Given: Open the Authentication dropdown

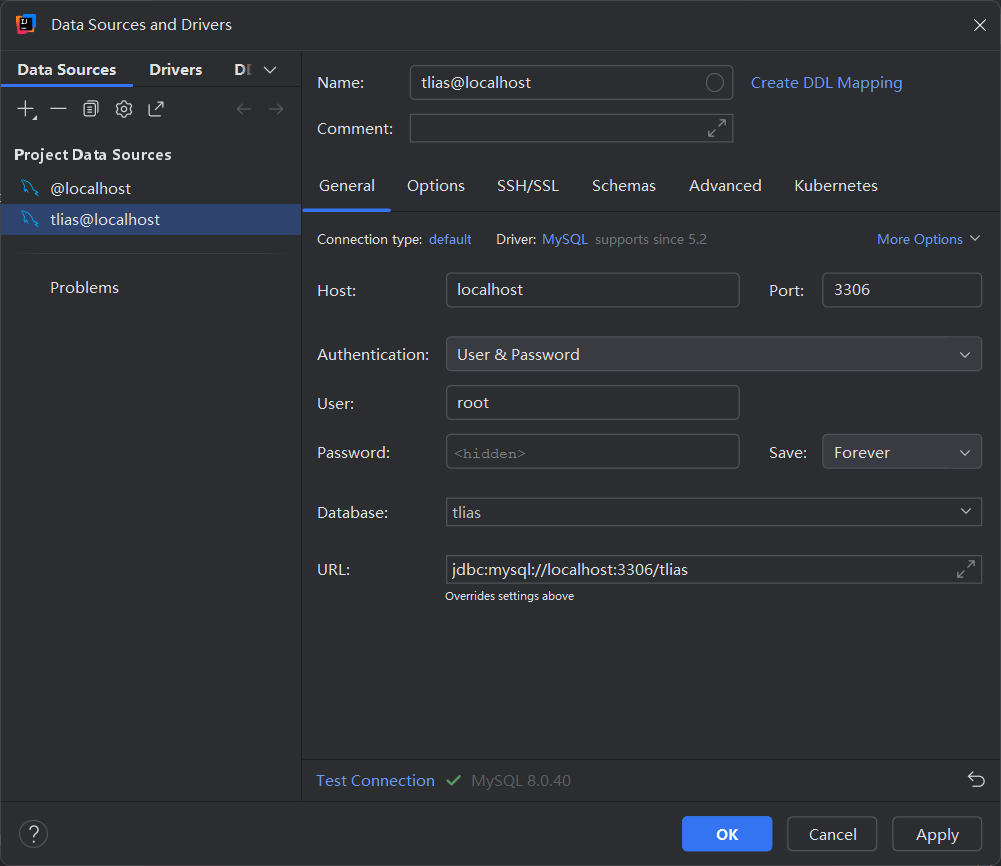Looking at the screenshot, I should [x=714, y=354].
